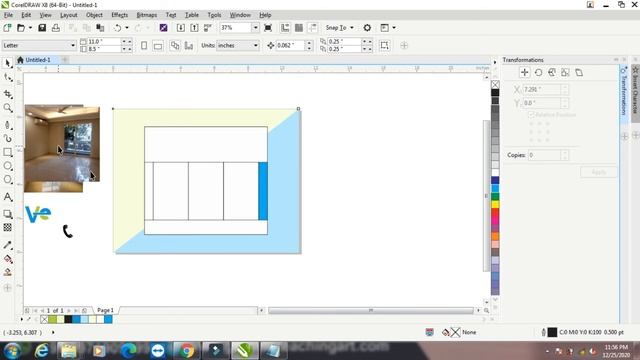Select the Text tool
The height and width of the screenshot is (360, 640).
point(8,197)
